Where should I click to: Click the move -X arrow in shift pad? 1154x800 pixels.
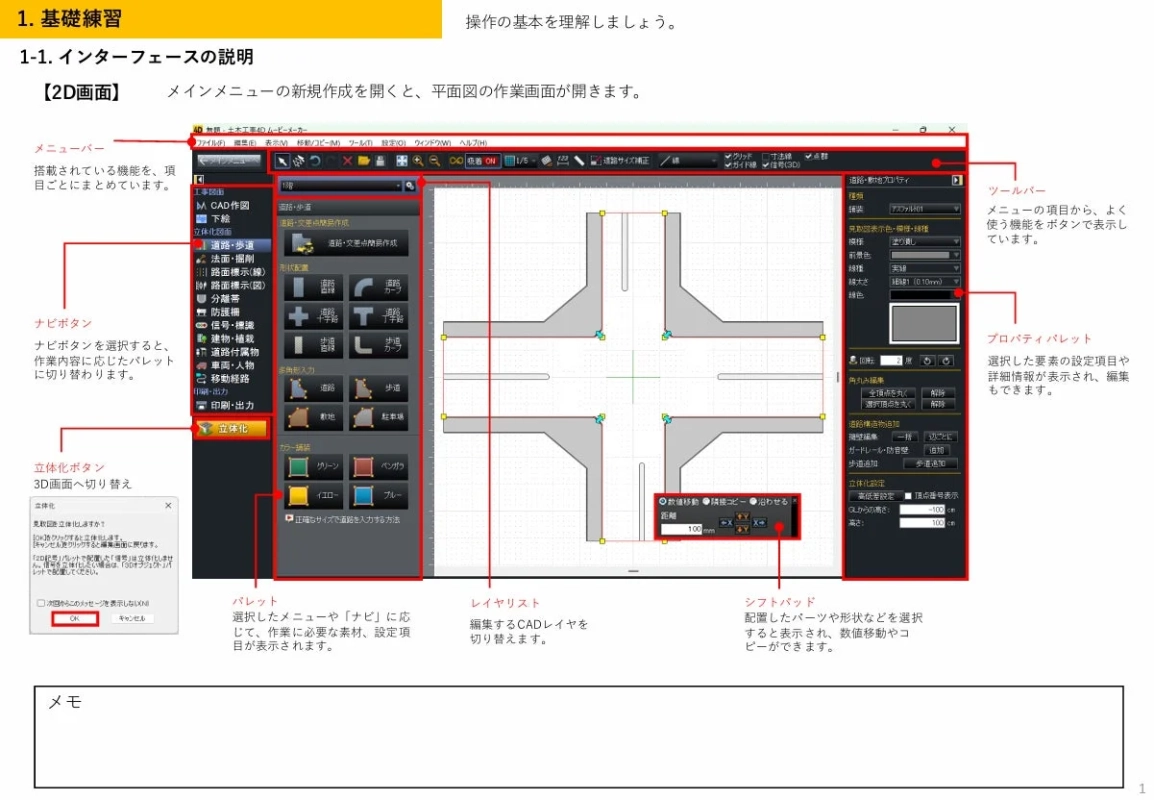(726, 523)
